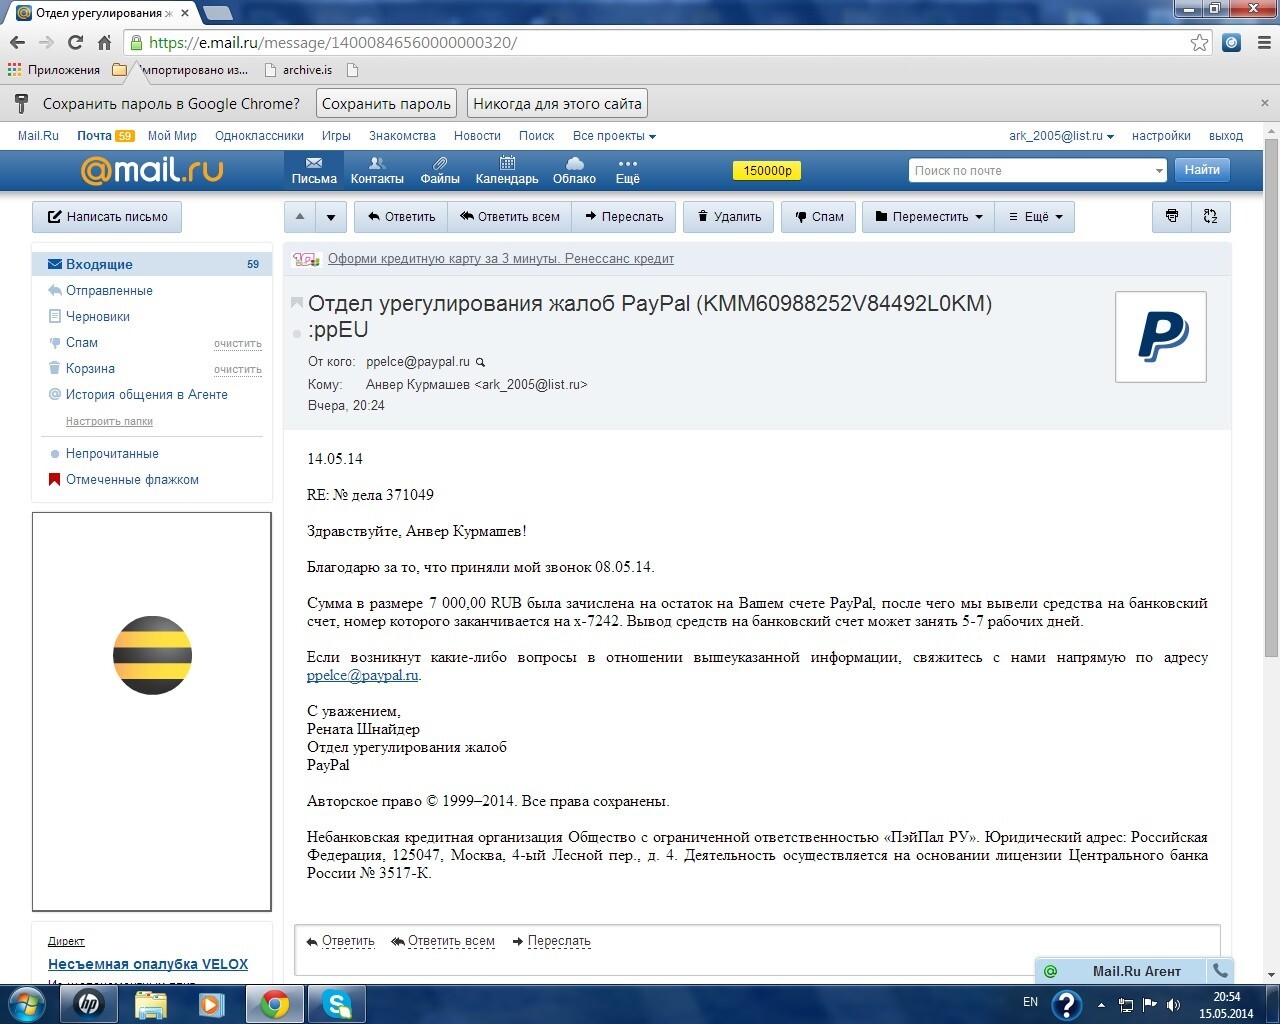Click the PayPal sender logo
Image resolution: width=1280 pixels, height=1024 pixels.
pyautogui.click(x=1160, y=336)
